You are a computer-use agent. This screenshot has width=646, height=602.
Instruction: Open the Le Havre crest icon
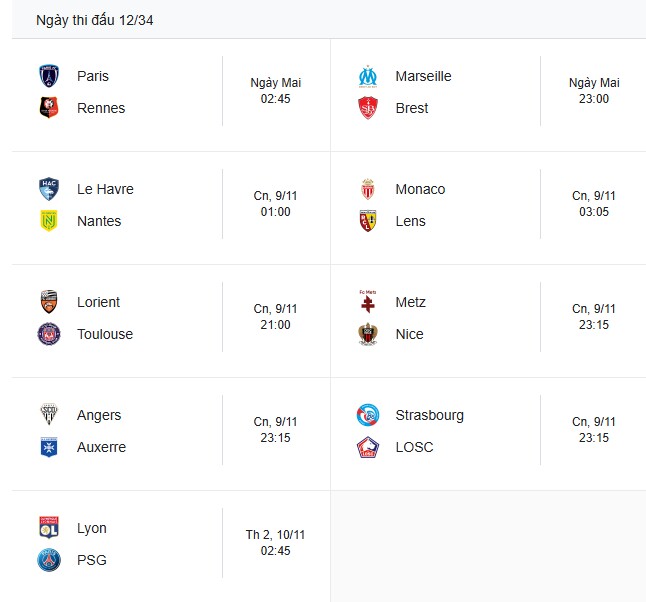[49, 189]
